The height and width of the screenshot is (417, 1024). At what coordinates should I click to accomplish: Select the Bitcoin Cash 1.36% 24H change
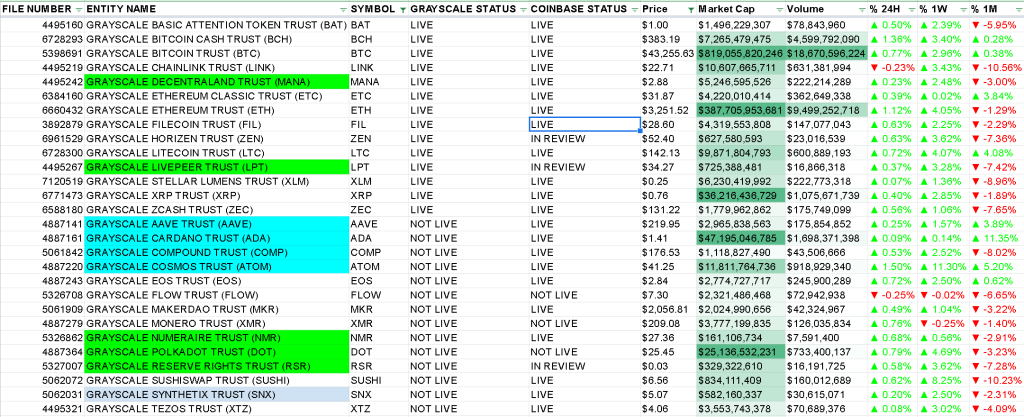[892, 39]
